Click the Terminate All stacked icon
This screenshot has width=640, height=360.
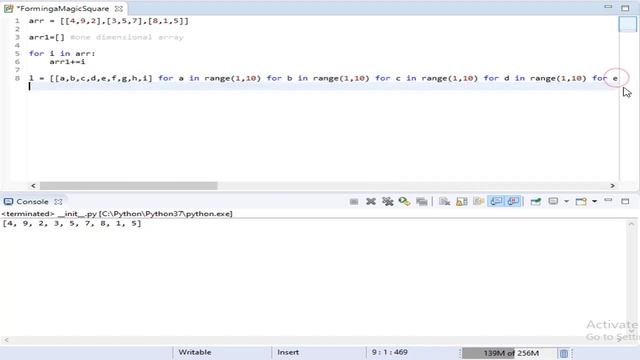click(422, 202)
